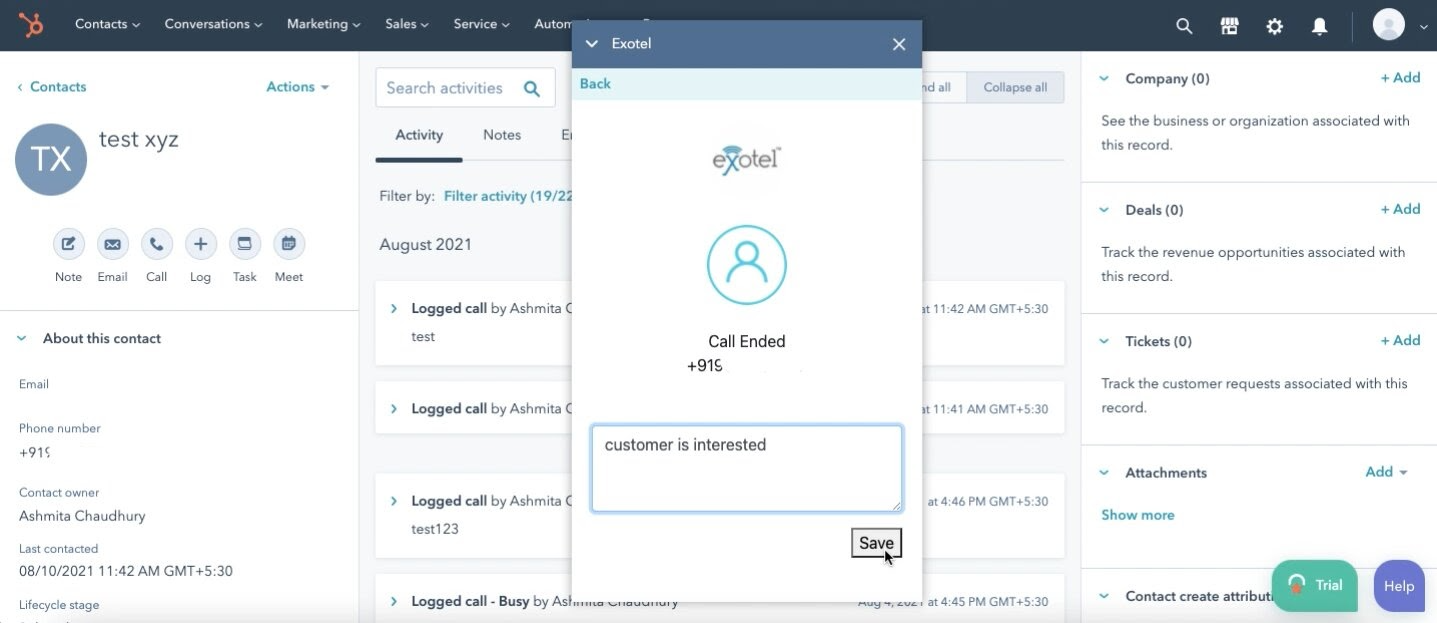
Task: Open the notifications bell
Action: click(1320, 27)
